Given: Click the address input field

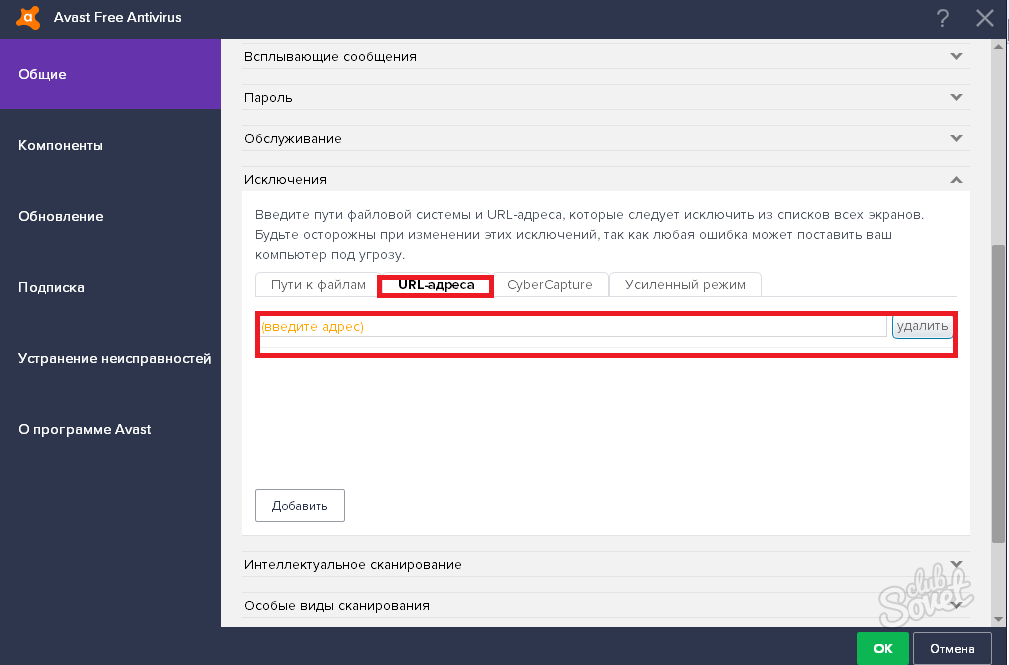Looking at the screenshot, I should (572, 327).
